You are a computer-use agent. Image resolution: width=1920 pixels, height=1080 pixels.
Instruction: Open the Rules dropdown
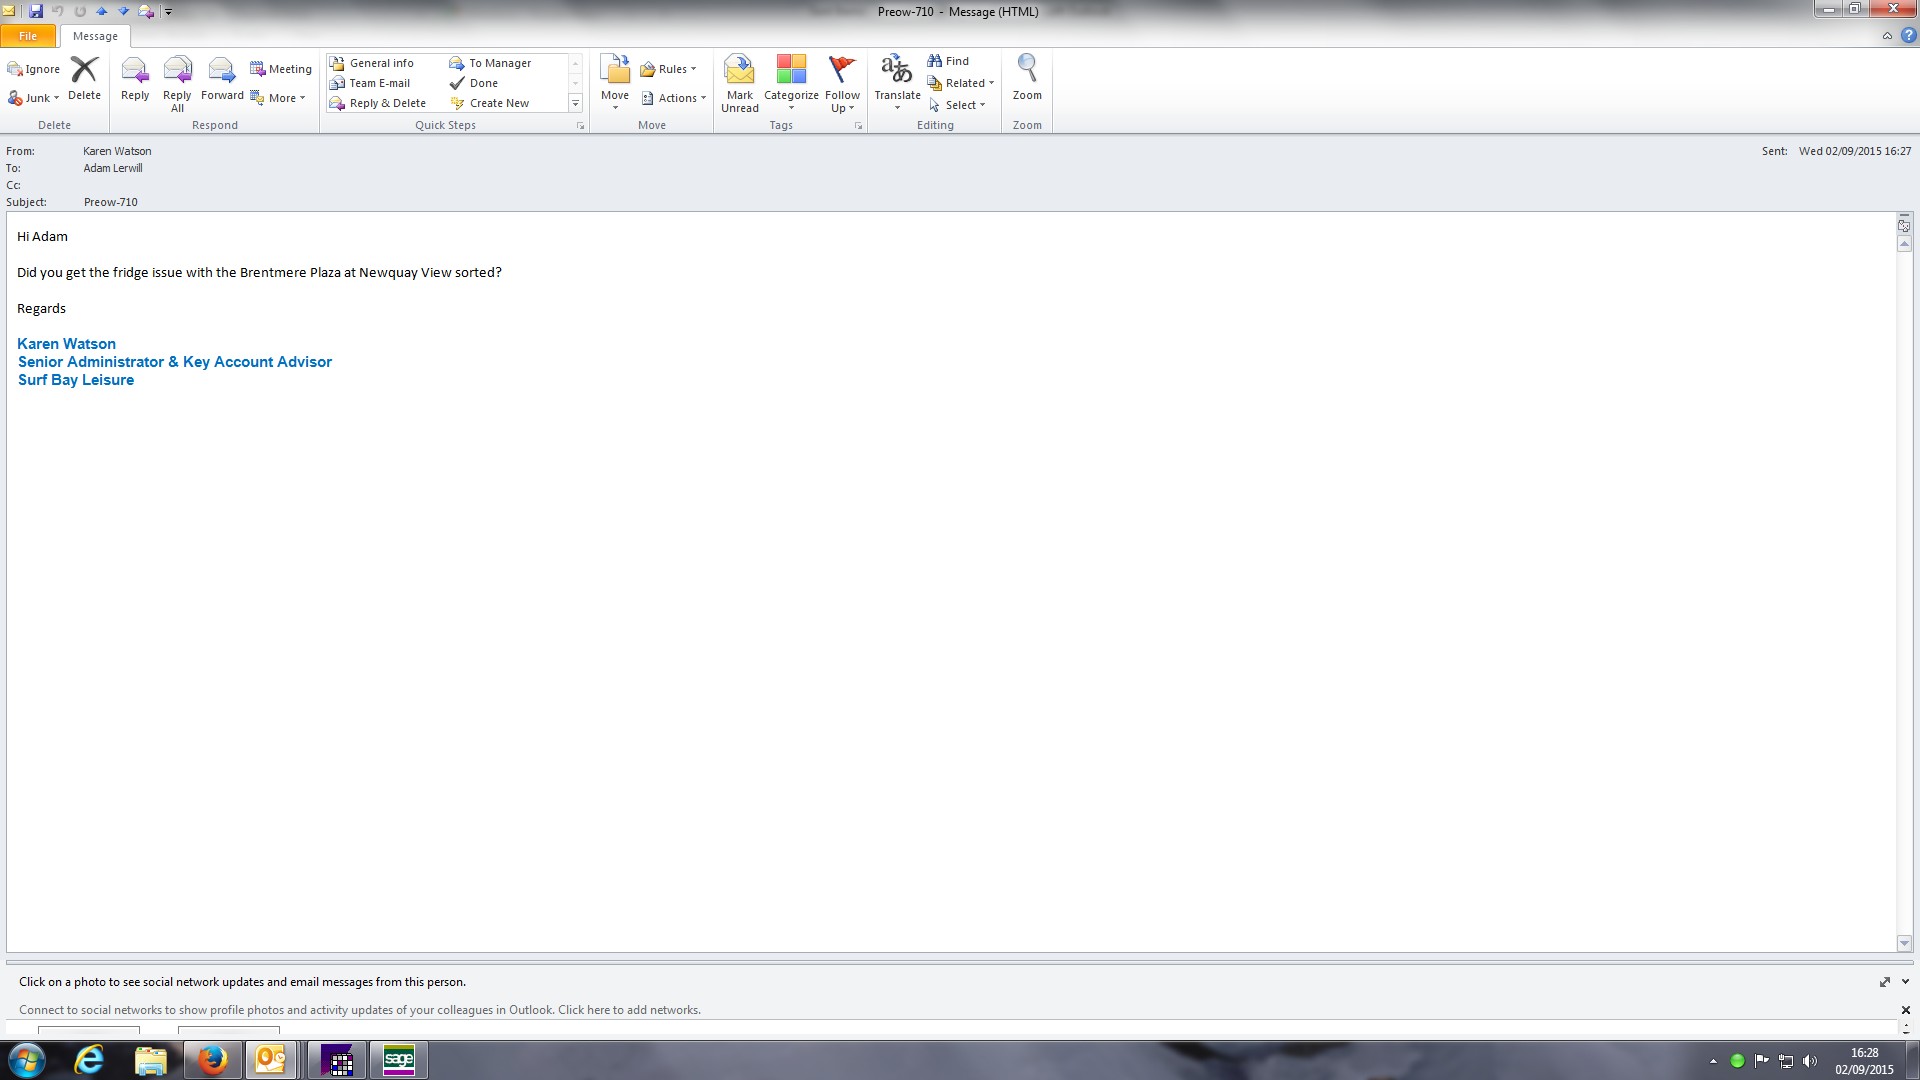click(669, 69)
